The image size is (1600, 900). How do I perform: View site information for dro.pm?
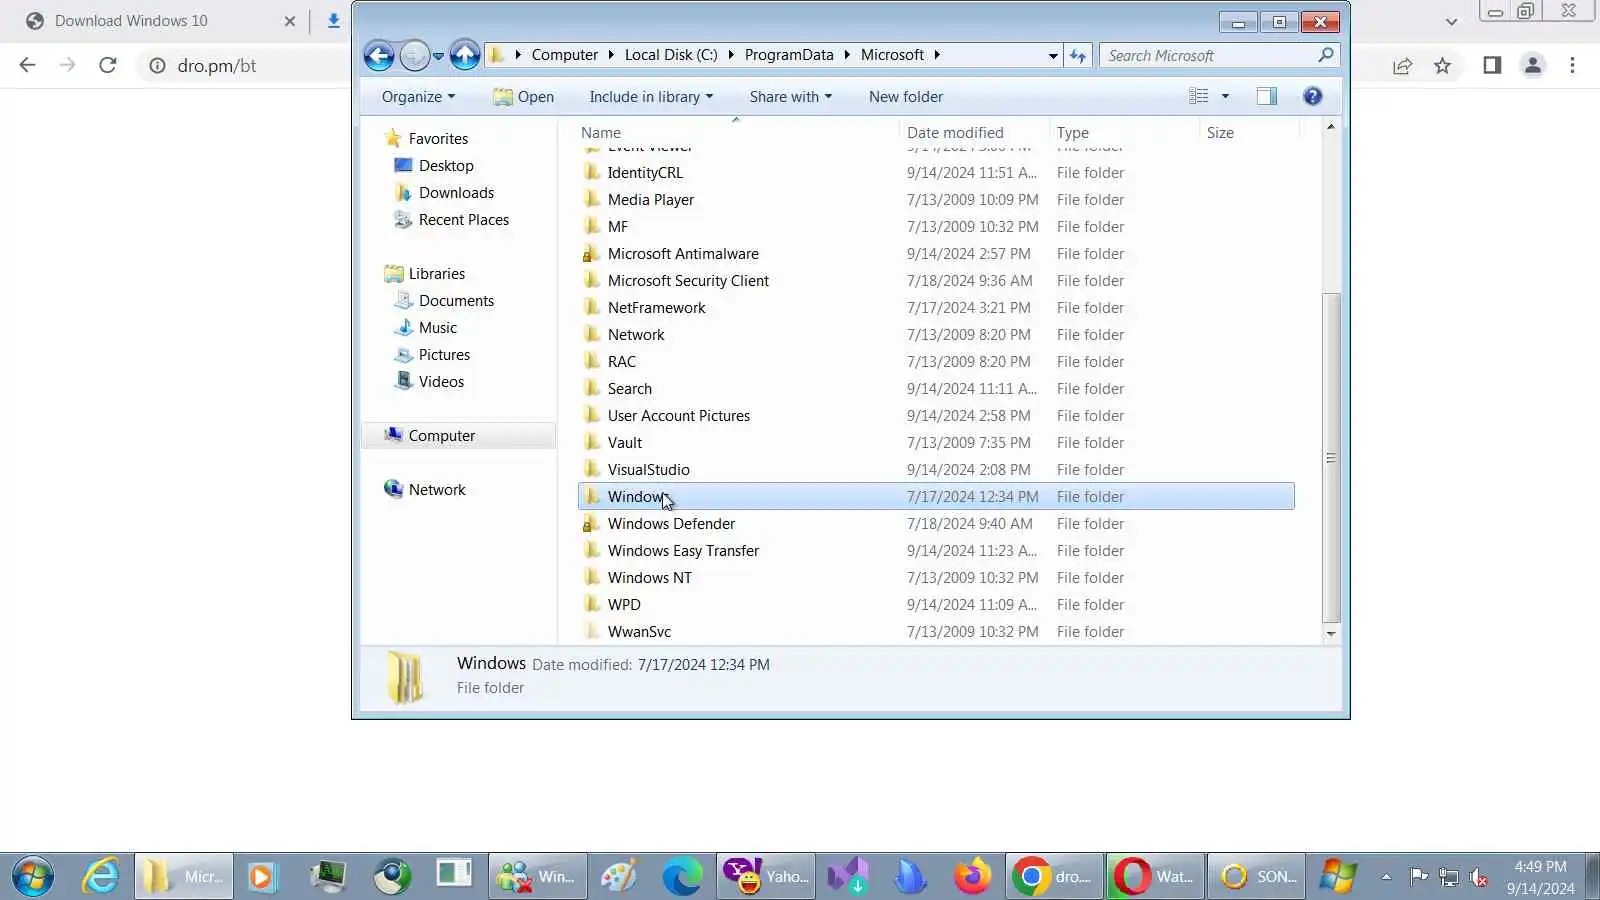pyautogui.click(x=158, y=66)
